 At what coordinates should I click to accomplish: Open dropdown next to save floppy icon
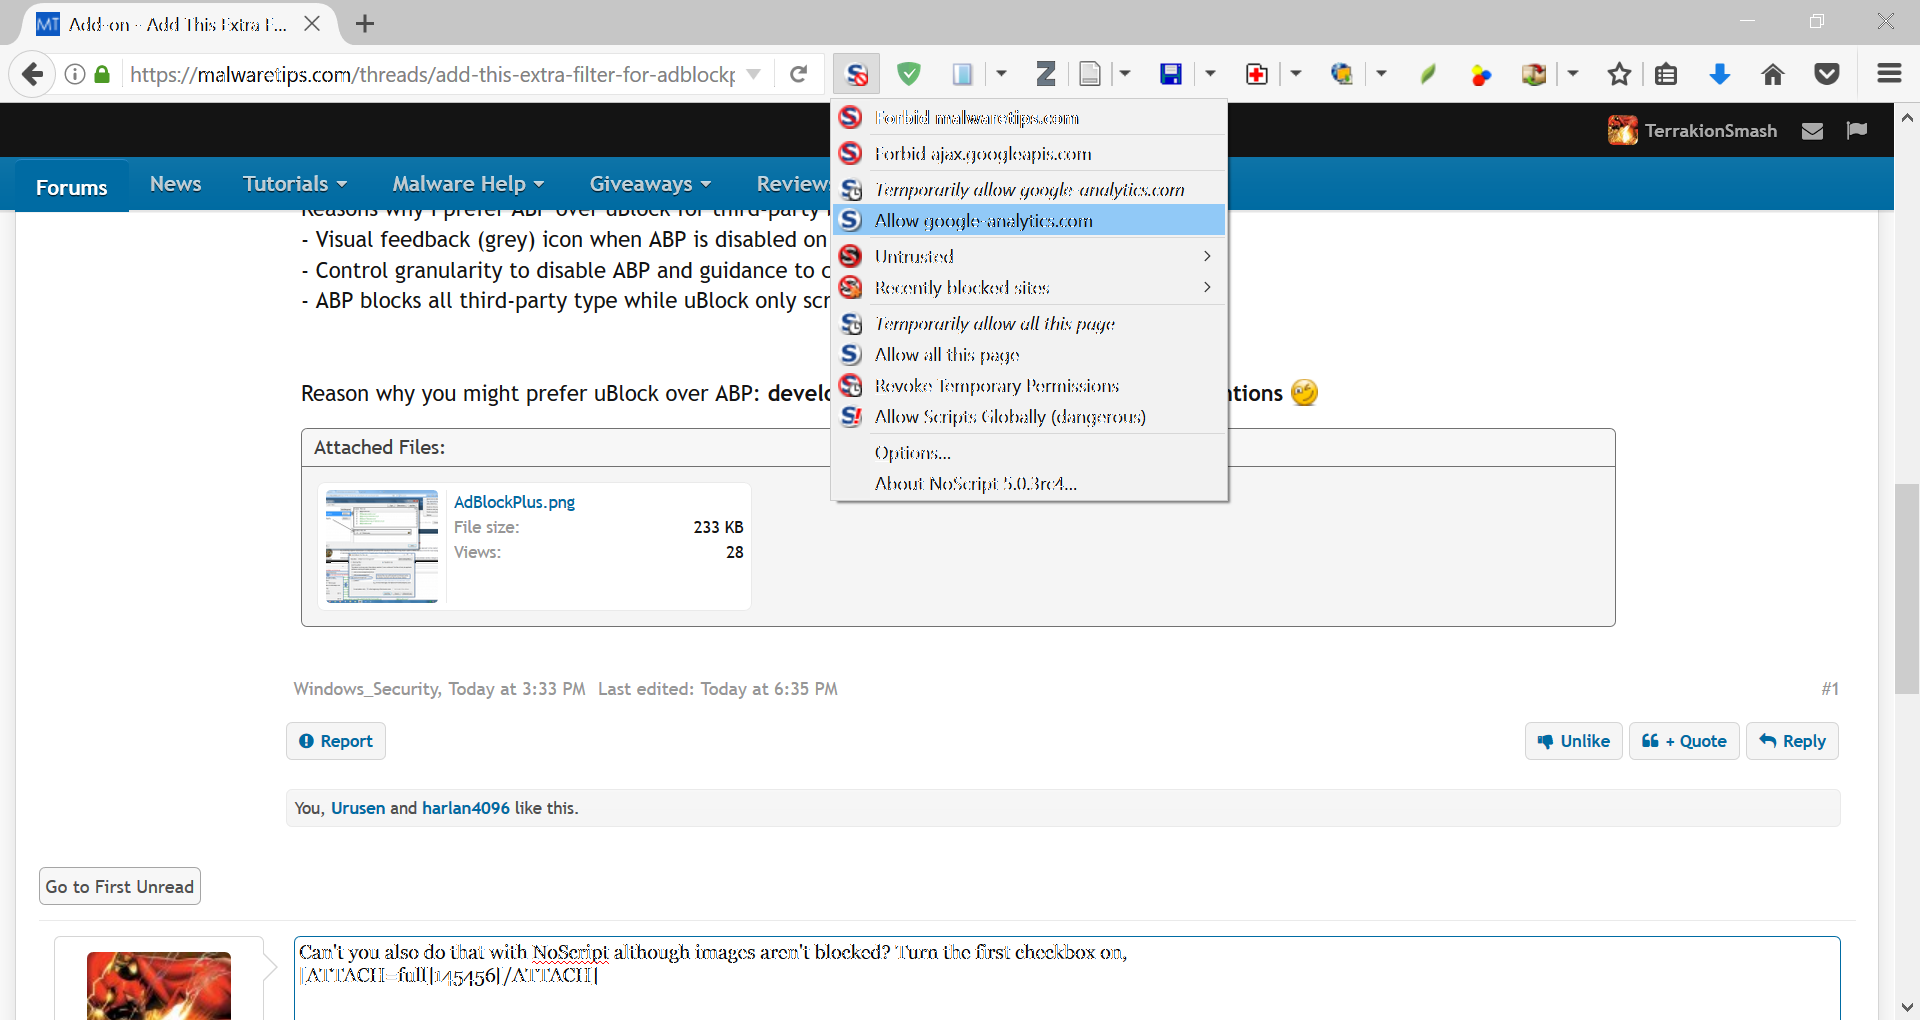point(1210,74)
